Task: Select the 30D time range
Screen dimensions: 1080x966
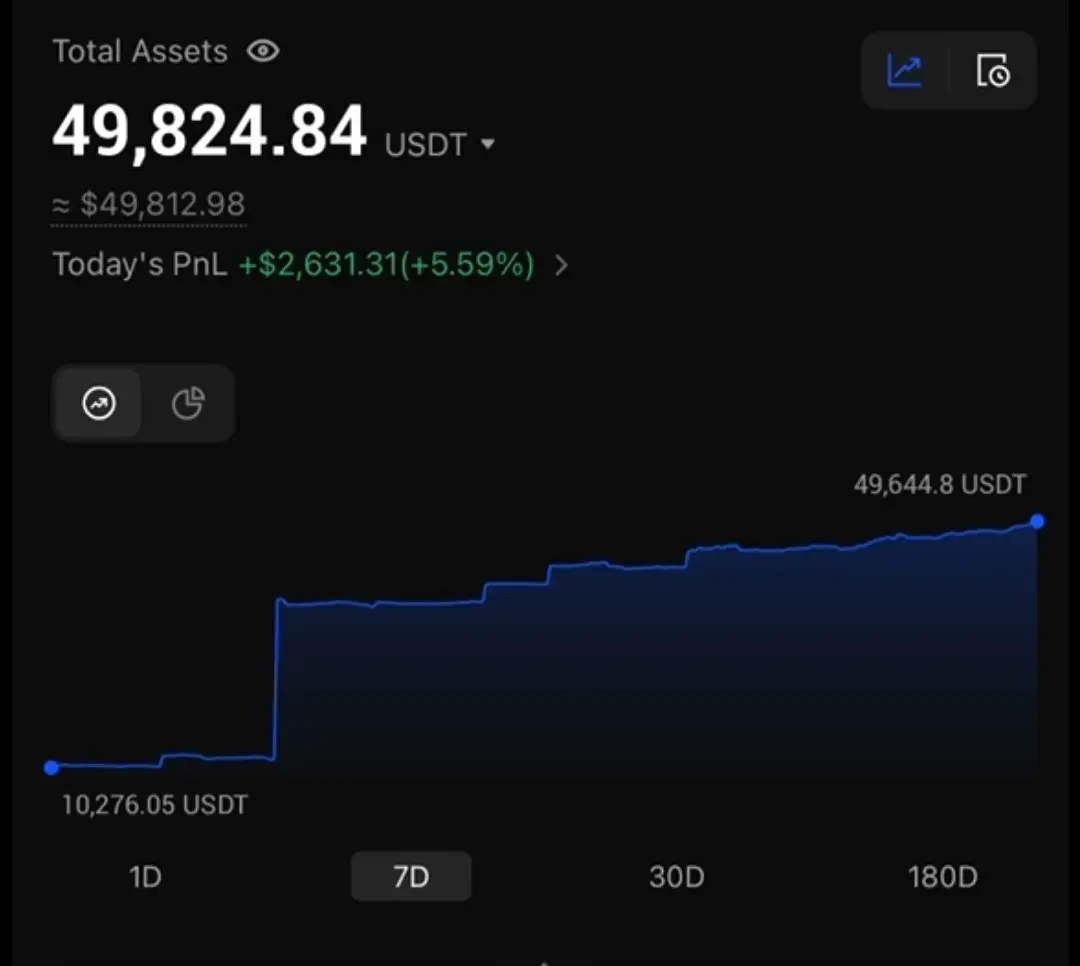Action: [676, 877]
